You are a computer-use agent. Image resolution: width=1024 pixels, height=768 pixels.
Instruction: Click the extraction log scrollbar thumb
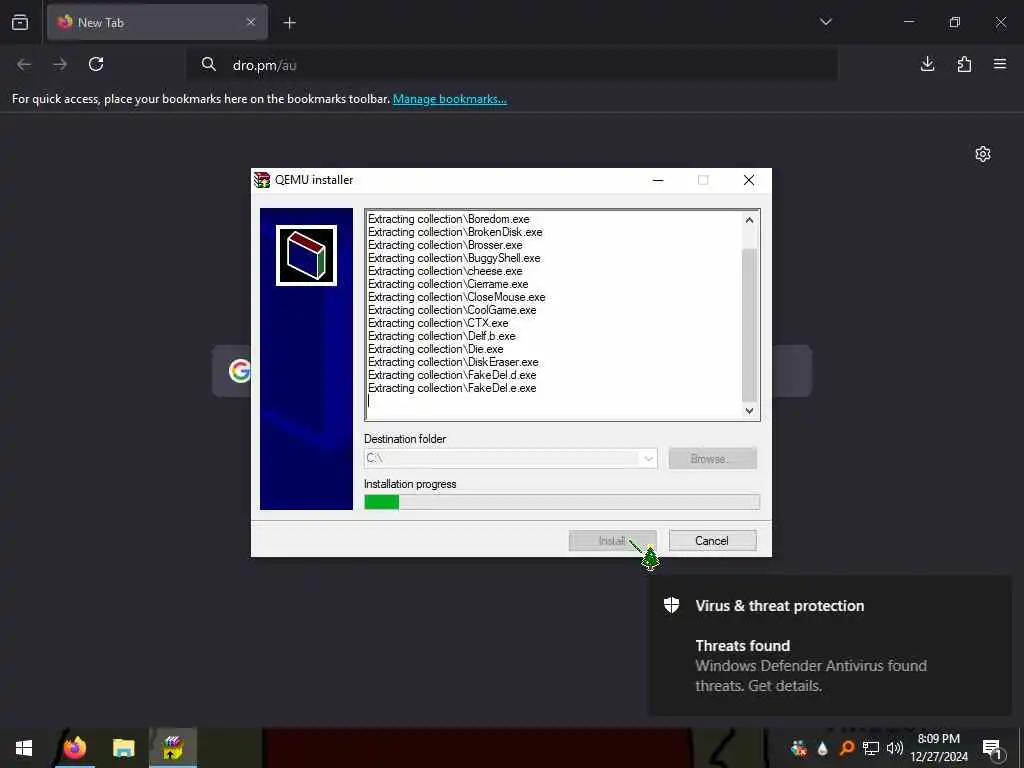(x=750, y=325)
